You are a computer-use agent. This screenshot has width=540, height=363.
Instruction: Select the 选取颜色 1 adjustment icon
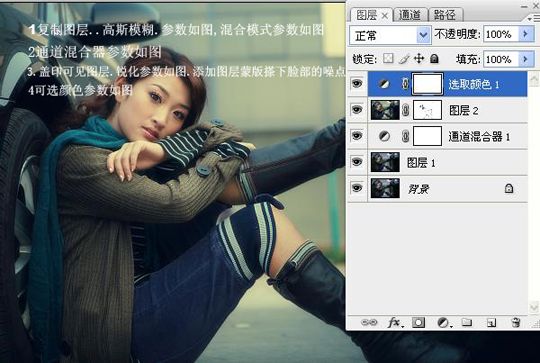click(384, 84)
